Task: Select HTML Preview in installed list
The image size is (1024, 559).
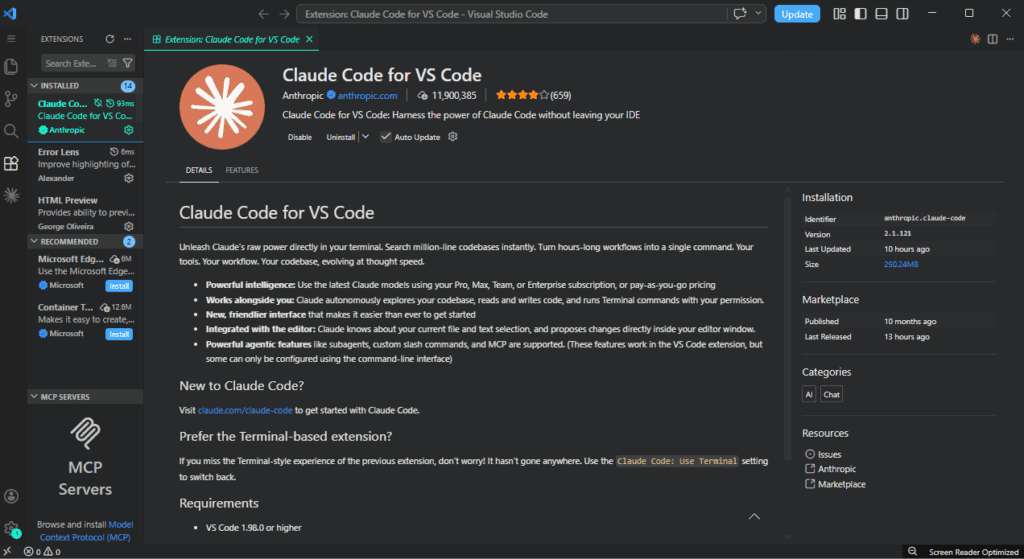Action: click(x=86, y=213)
